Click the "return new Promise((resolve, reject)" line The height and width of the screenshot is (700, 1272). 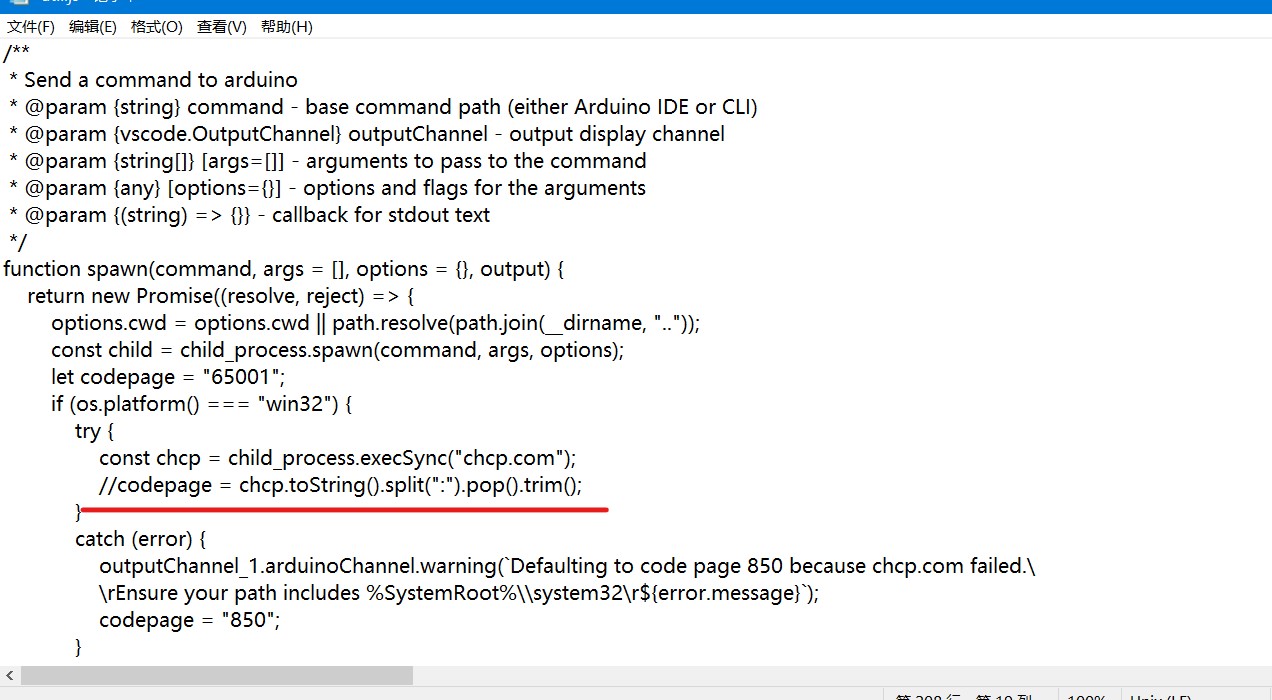click(x=220, y=296)
